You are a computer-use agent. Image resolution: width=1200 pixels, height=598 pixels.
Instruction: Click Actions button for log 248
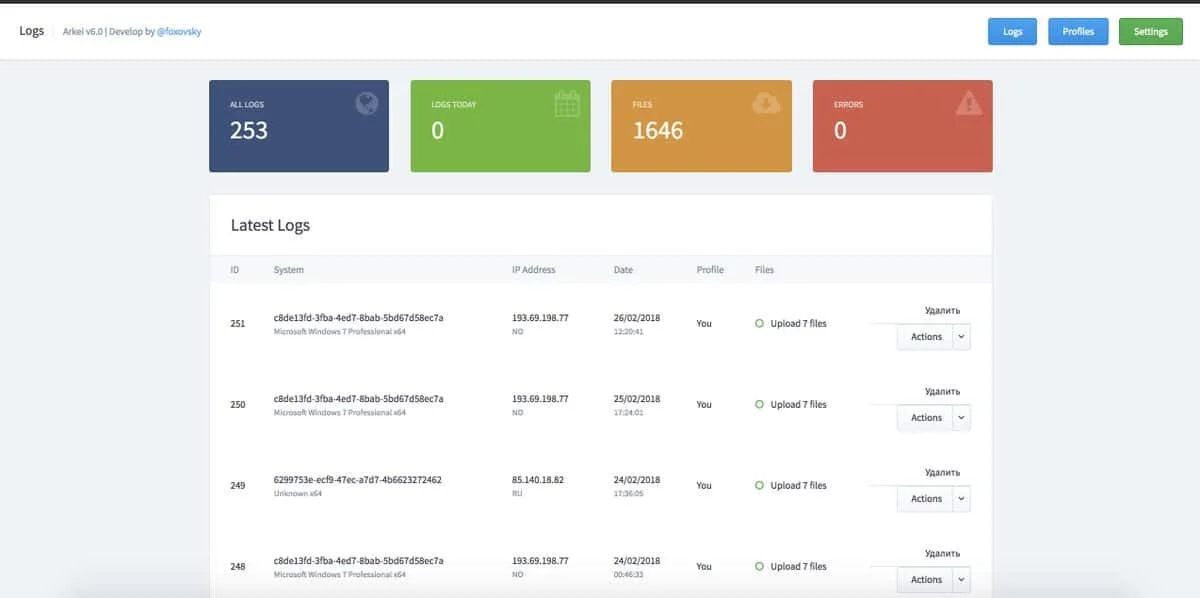(x=926, y=580)
